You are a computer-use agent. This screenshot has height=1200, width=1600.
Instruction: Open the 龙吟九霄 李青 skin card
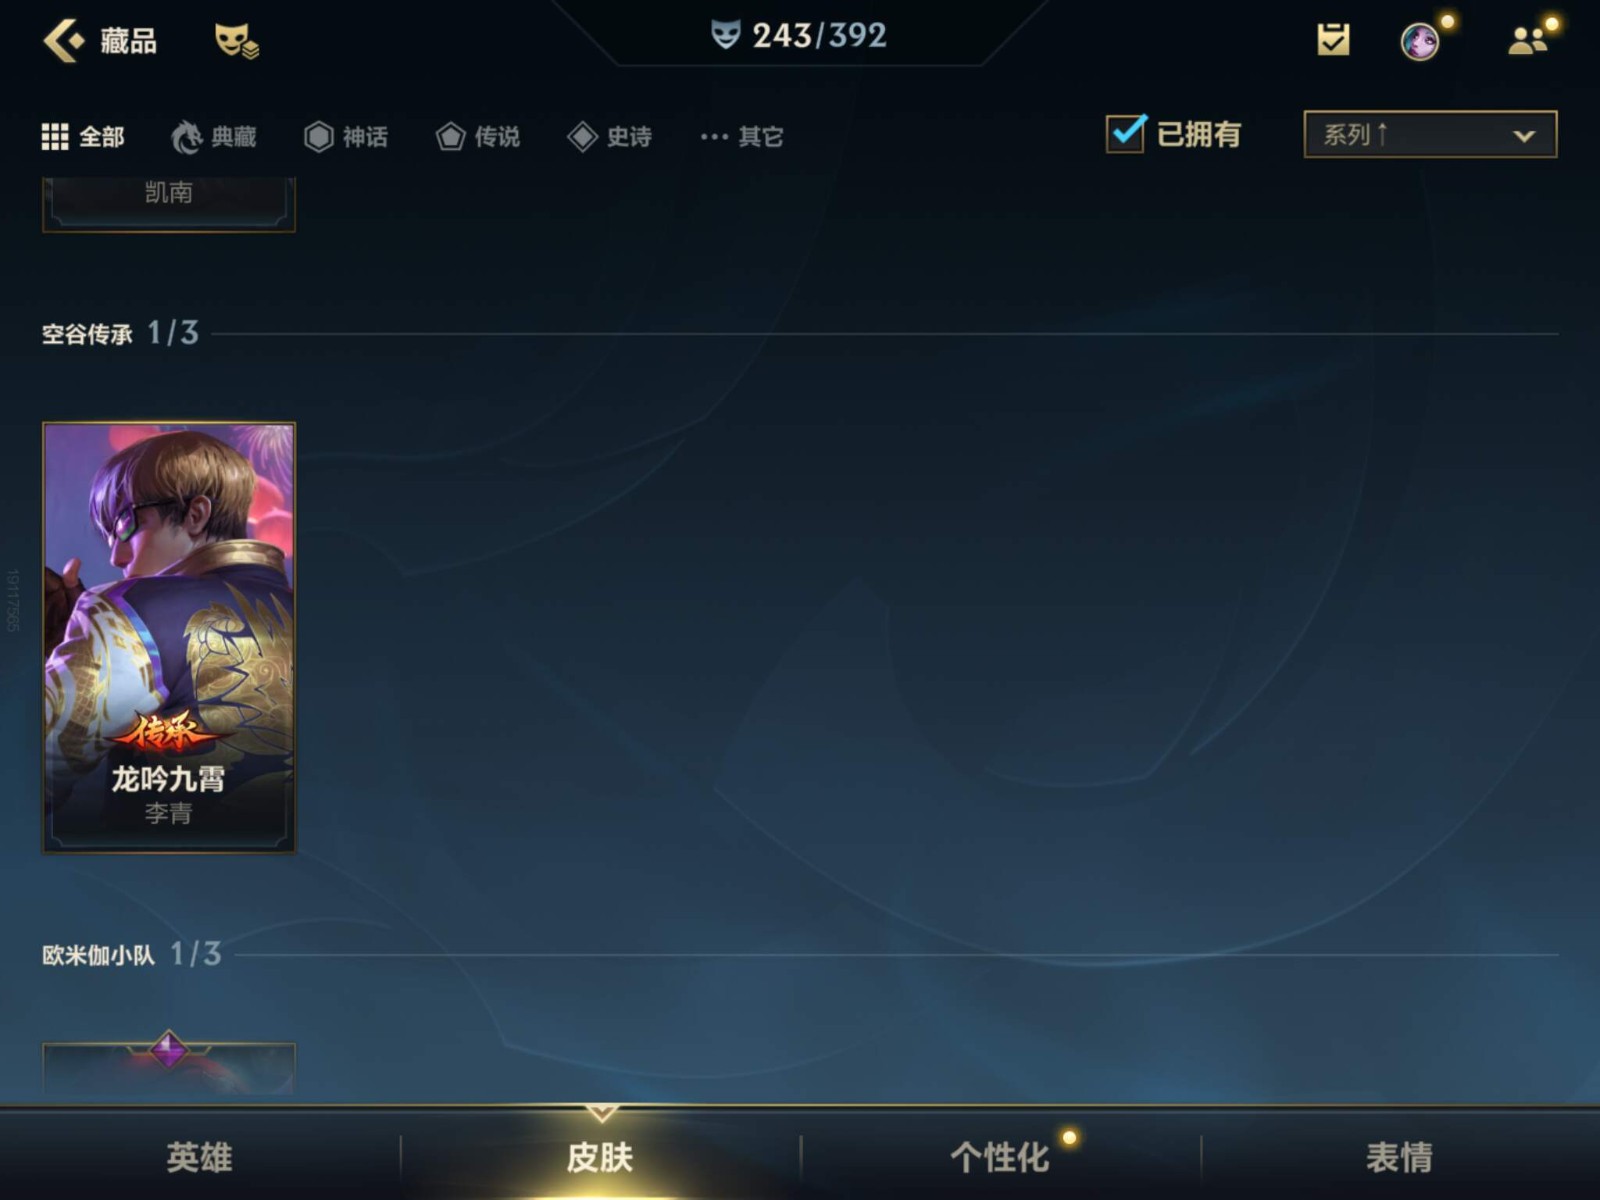click(169, 637)
